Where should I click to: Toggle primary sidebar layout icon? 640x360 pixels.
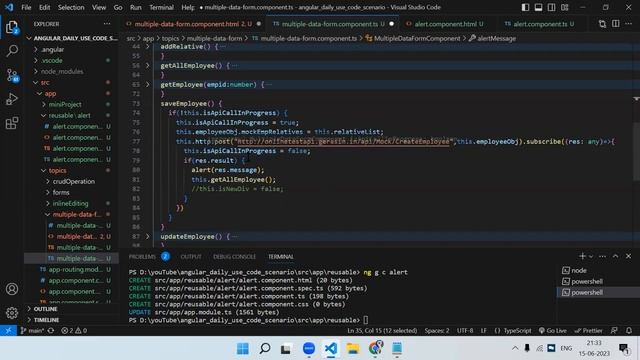tap(525, 7)
